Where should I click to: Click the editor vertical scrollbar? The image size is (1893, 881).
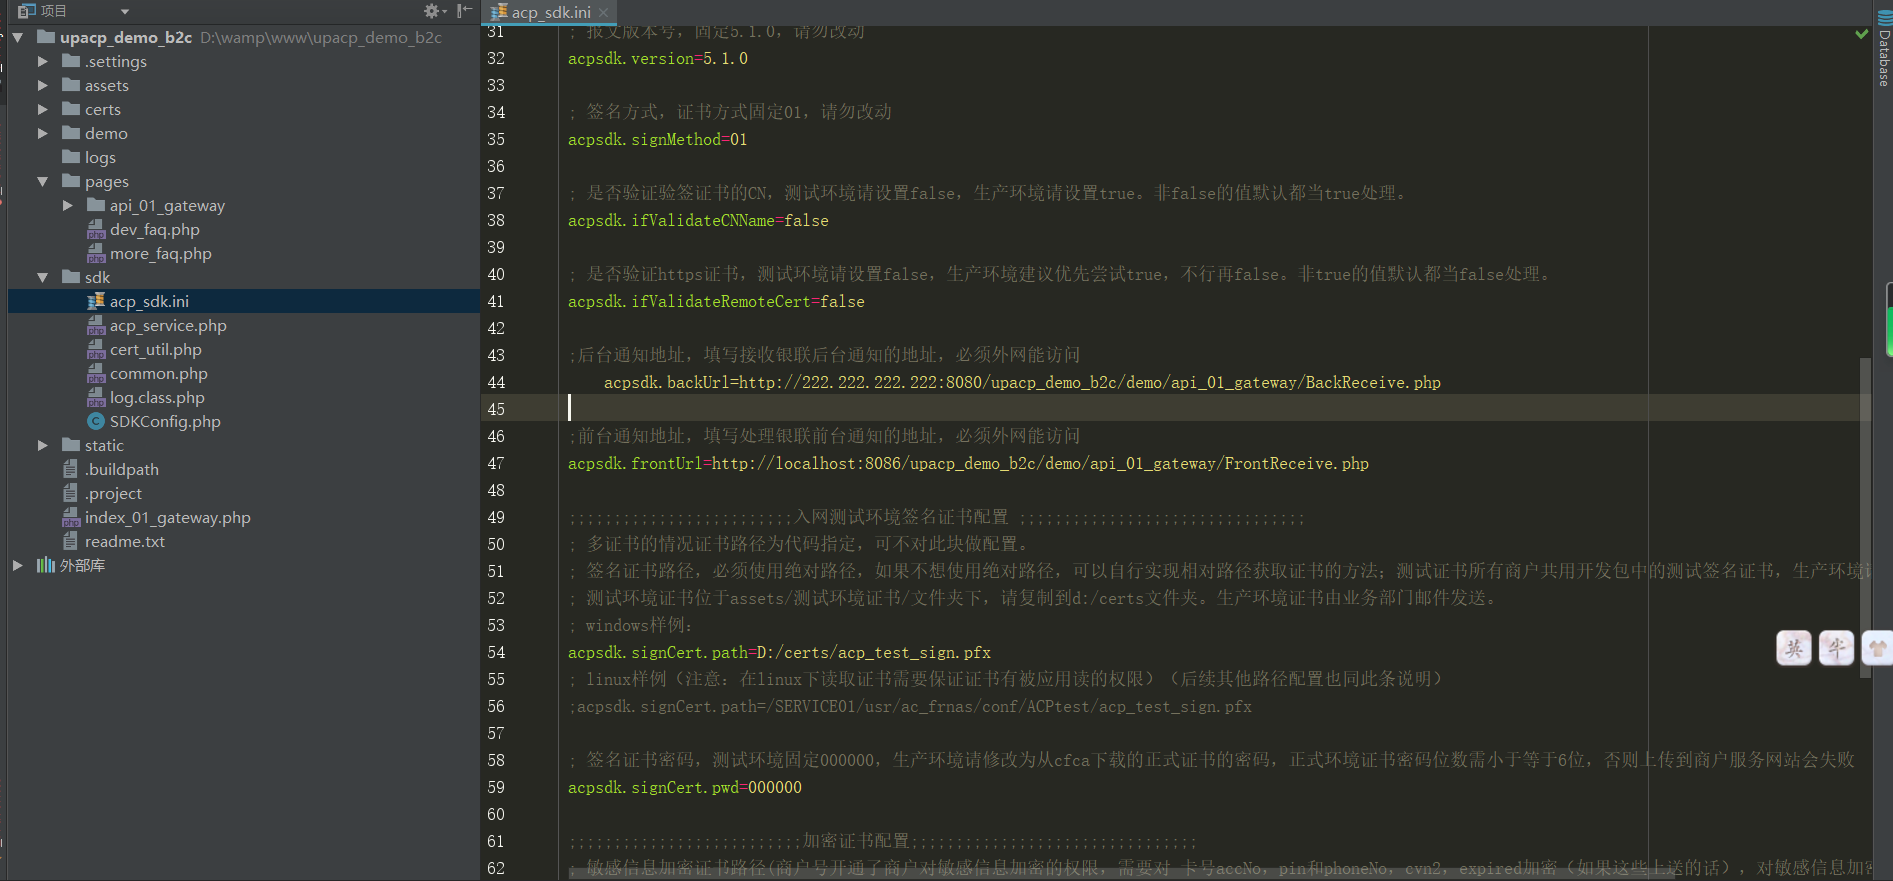[x=1865, y=517]
